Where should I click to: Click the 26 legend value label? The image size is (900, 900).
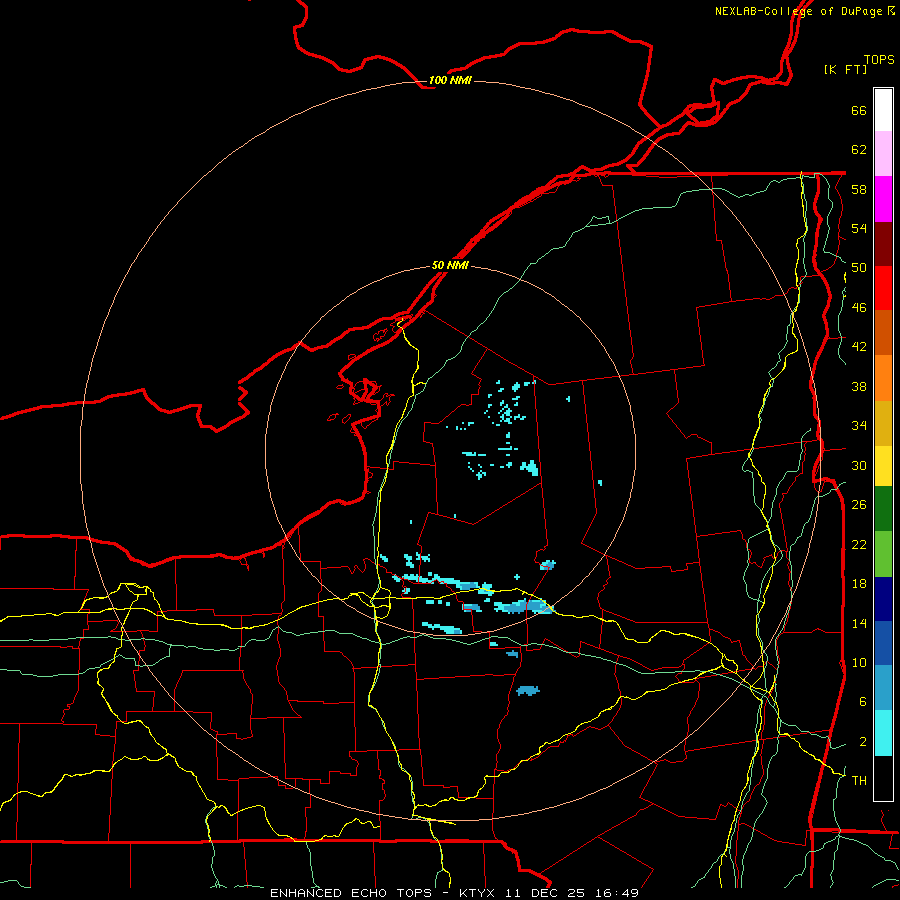click(x=859, y=505)
